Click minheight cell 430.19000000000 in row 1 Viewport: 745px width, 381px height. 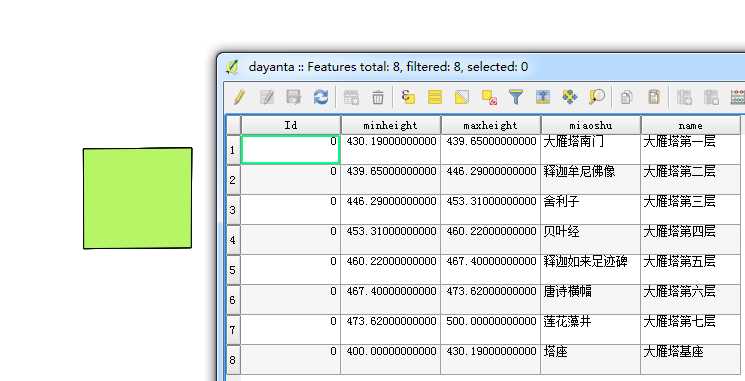coord(391,150)
